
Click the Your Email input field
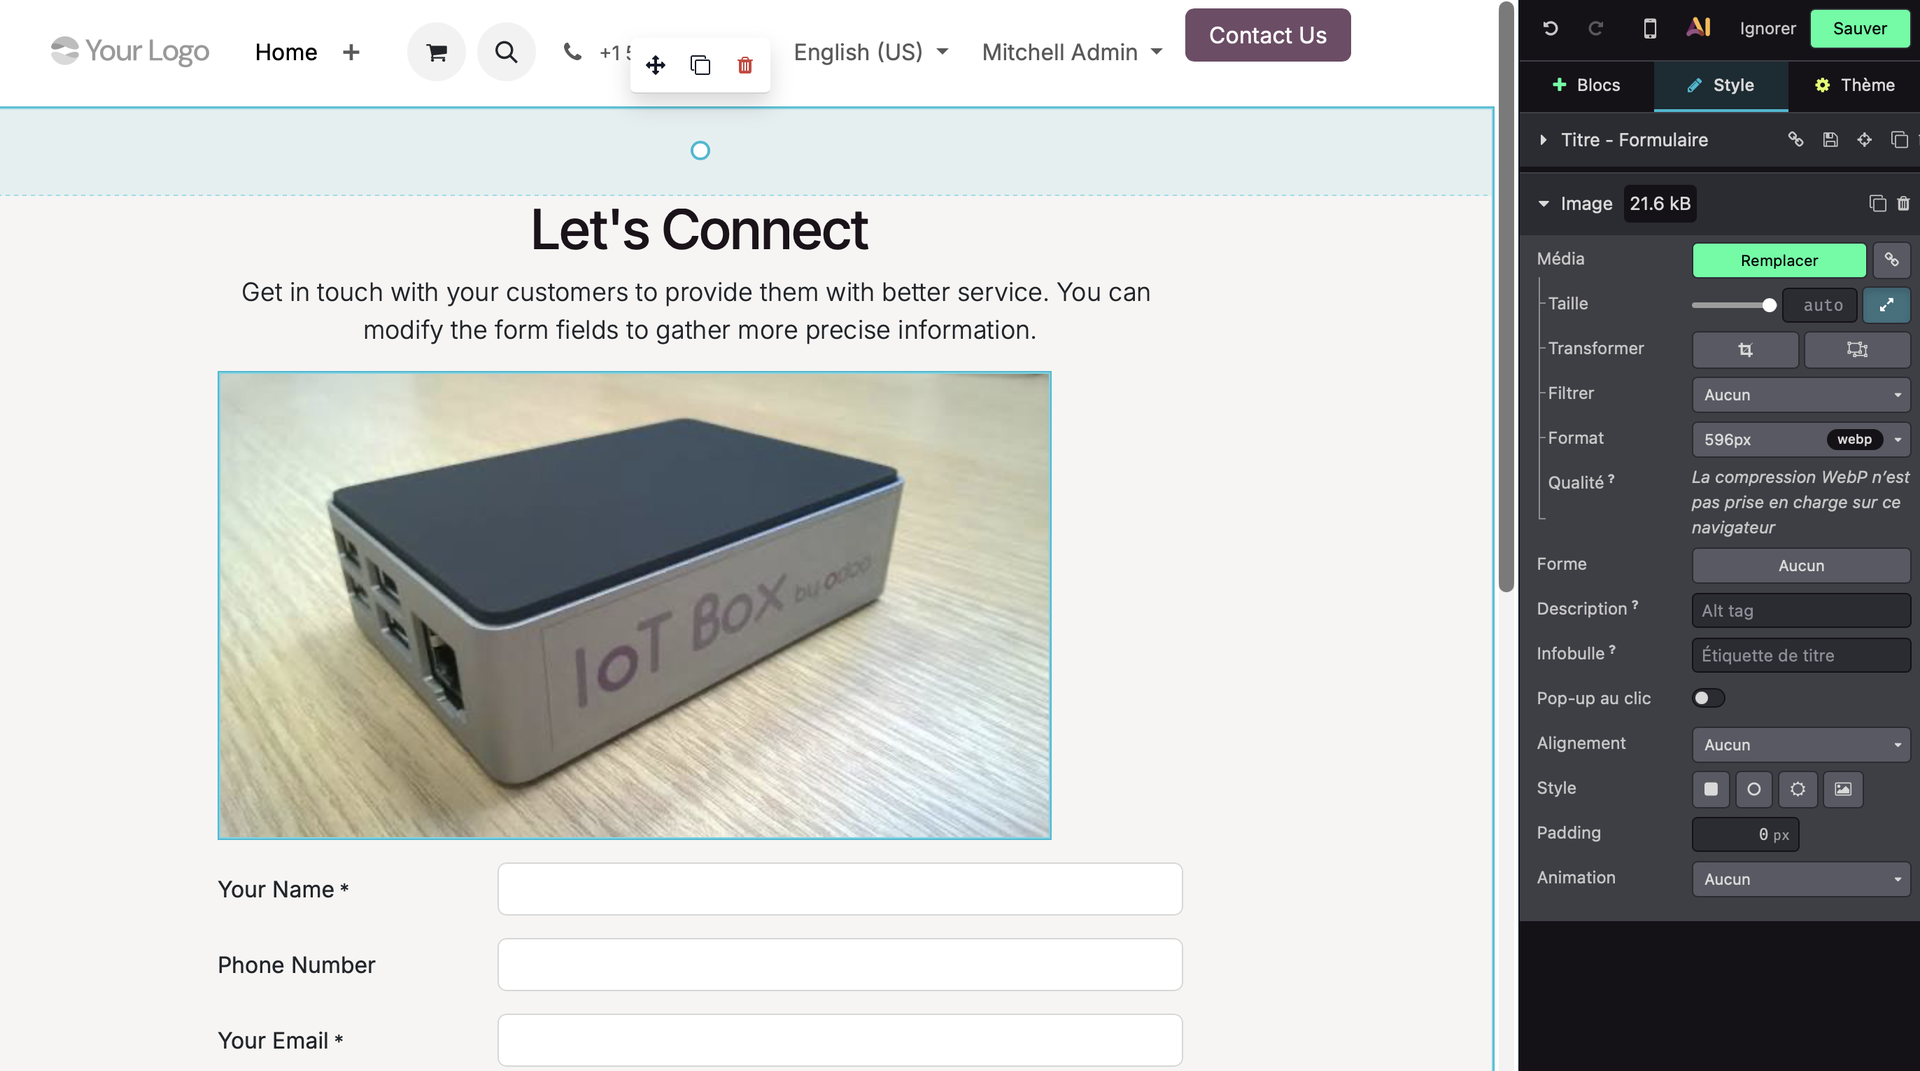[840, 1040]
